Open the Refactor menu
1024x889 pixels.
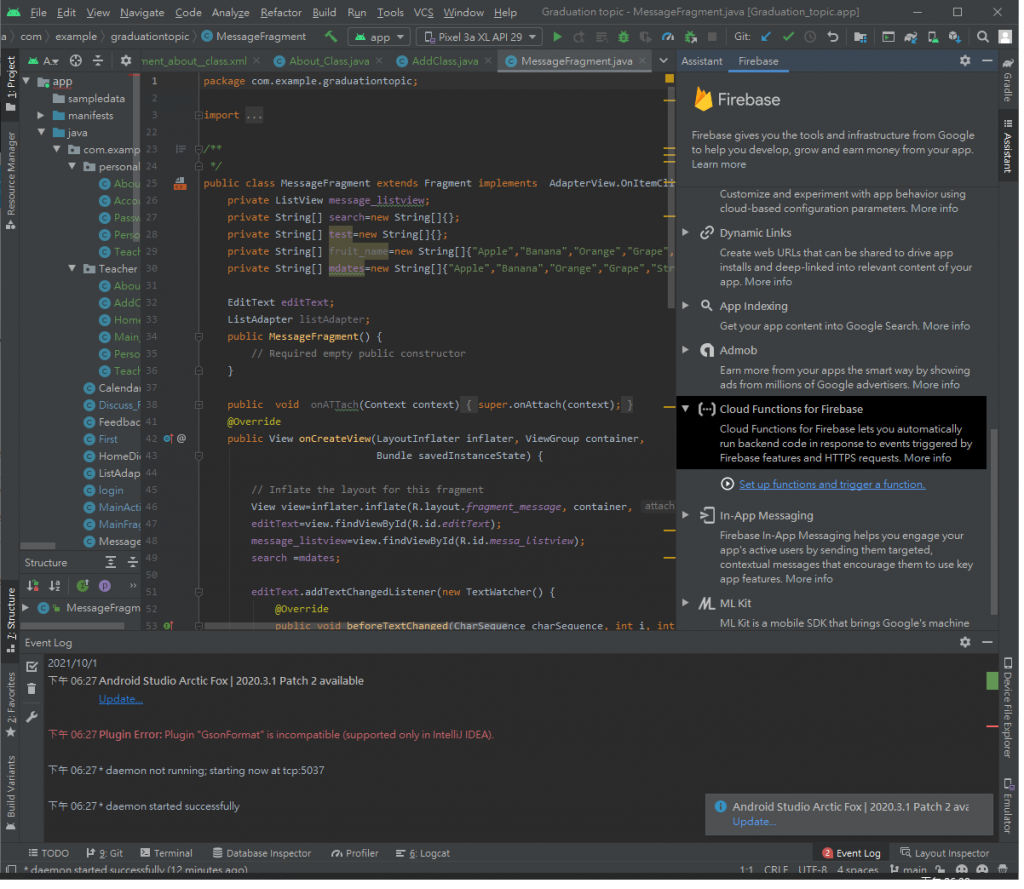[x=280, y=13]
